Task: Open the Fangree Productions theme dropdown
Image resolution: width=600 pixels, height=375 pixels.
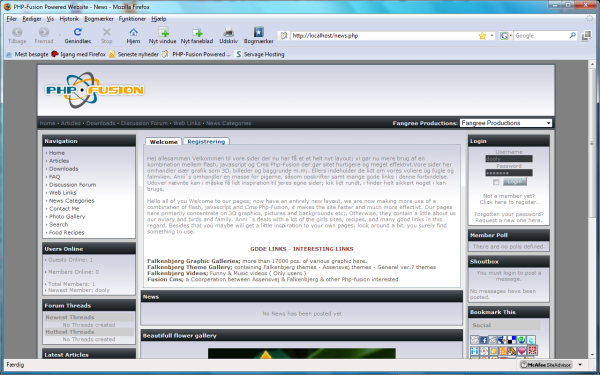Action: click(506, 123)
